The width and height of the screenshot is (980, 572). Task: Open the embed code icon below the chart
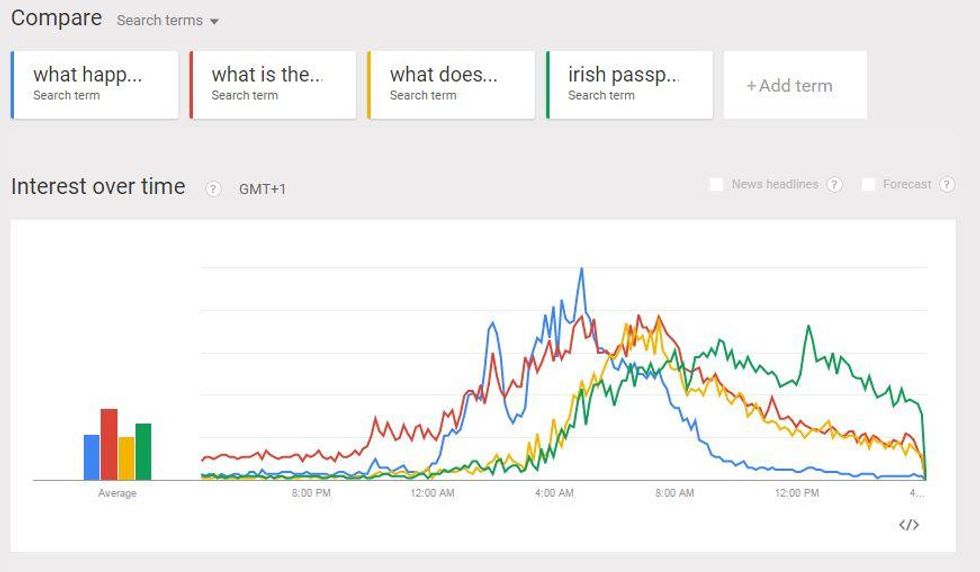click(908, 525)
